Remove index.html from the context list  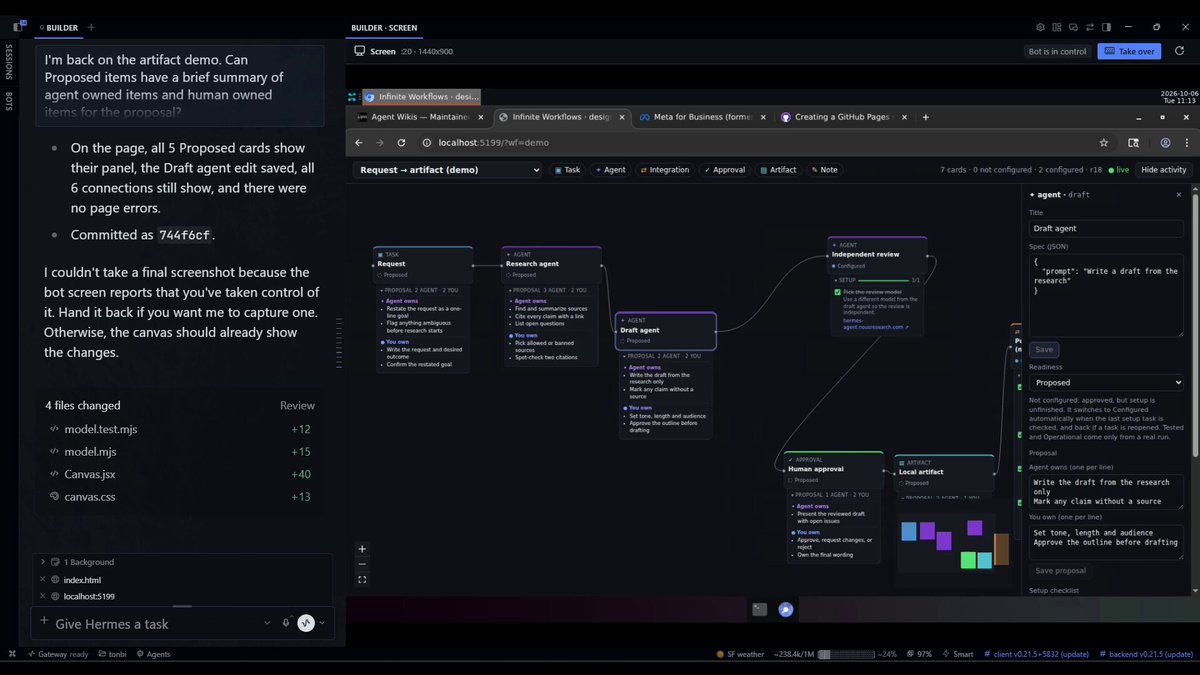click(43, 580)
